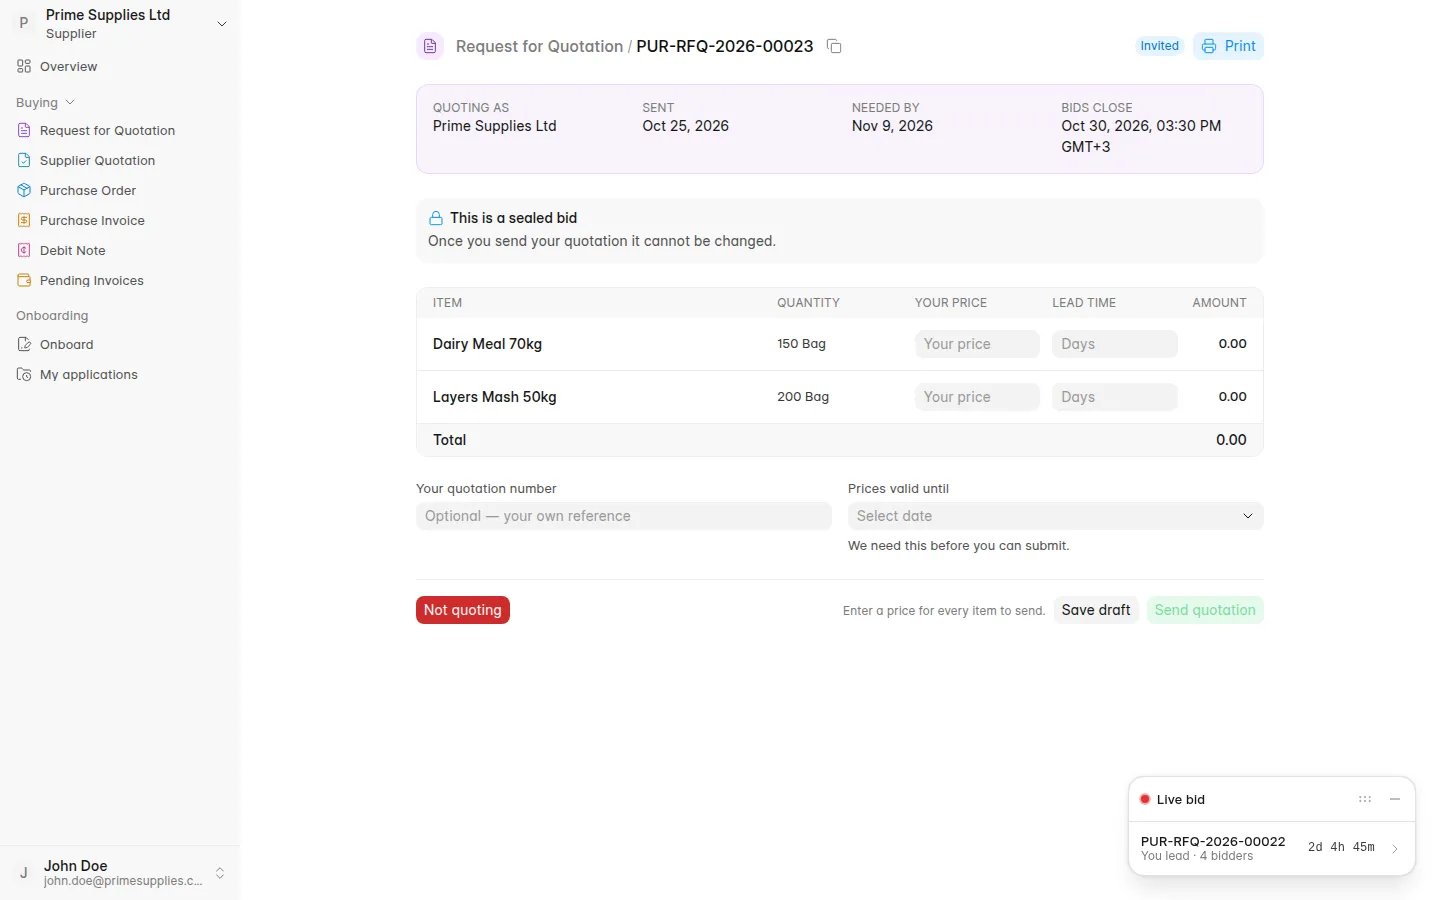Click the red Not quoting button
Image resolution: width=1440 pixels, height=900 pixels.
tap(463, 610)
